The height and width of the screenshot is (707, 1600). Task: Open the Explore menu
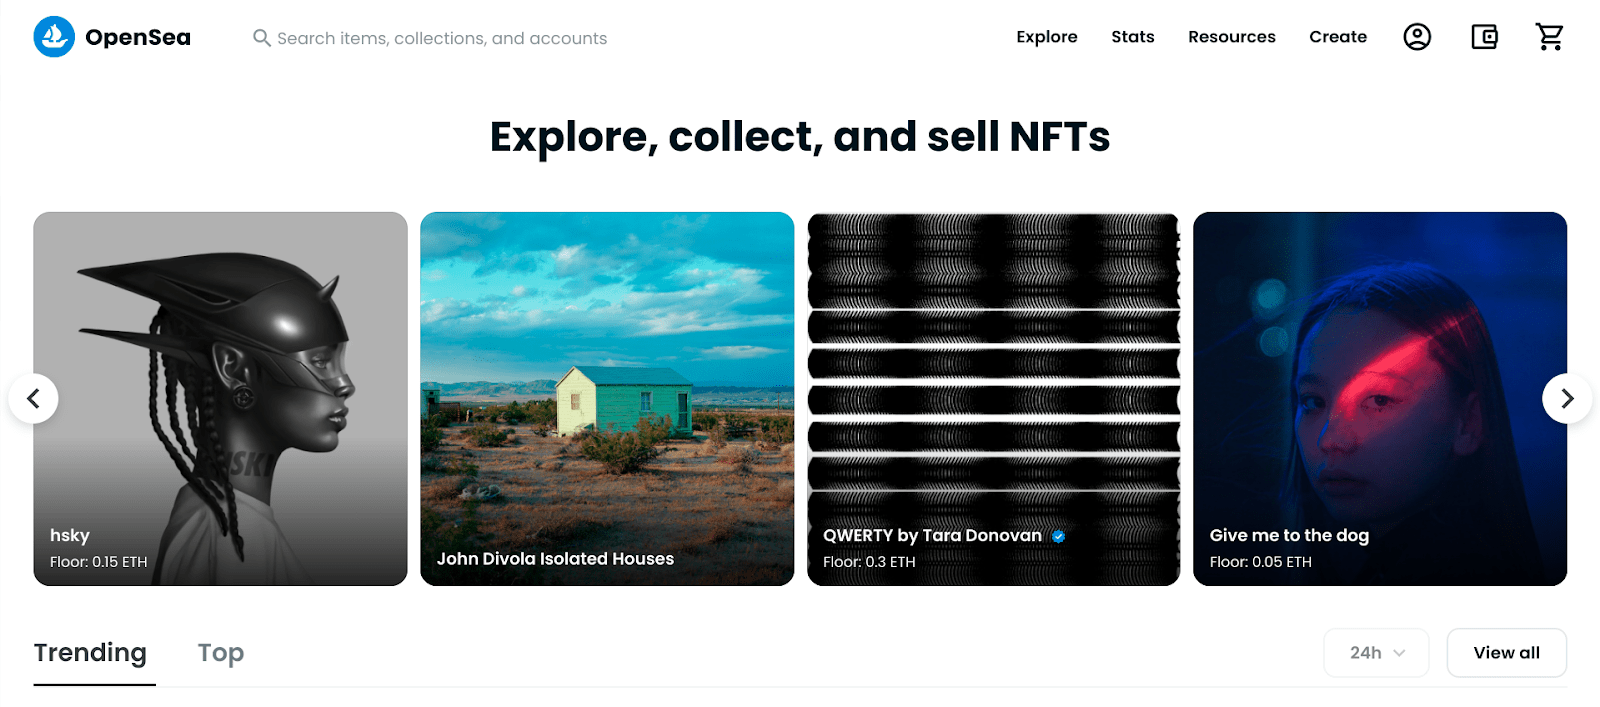[1046, 37]
